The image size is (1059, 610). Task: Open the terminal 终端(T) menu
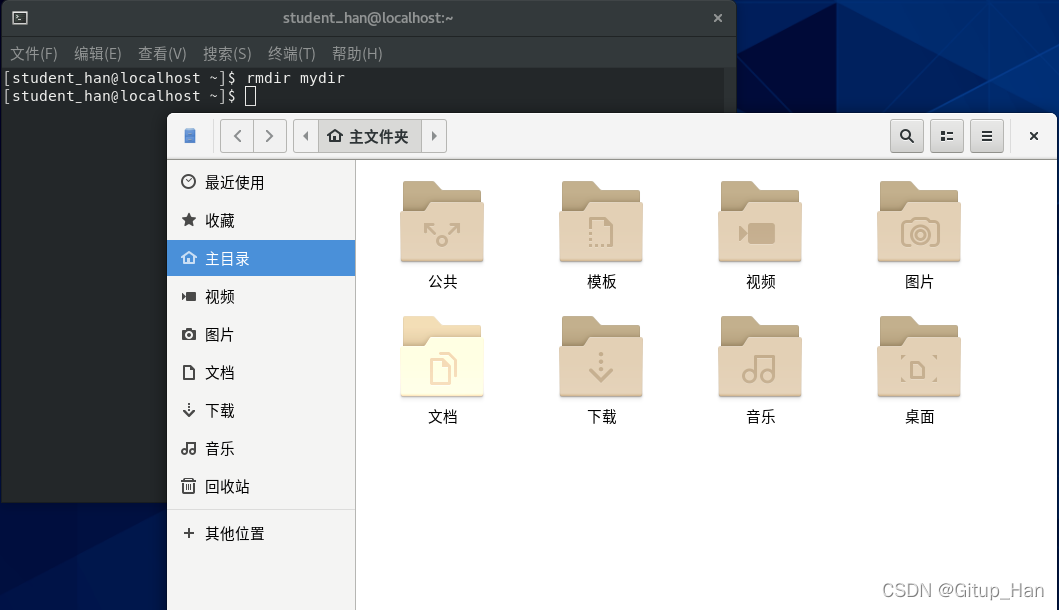click(292, 53)
